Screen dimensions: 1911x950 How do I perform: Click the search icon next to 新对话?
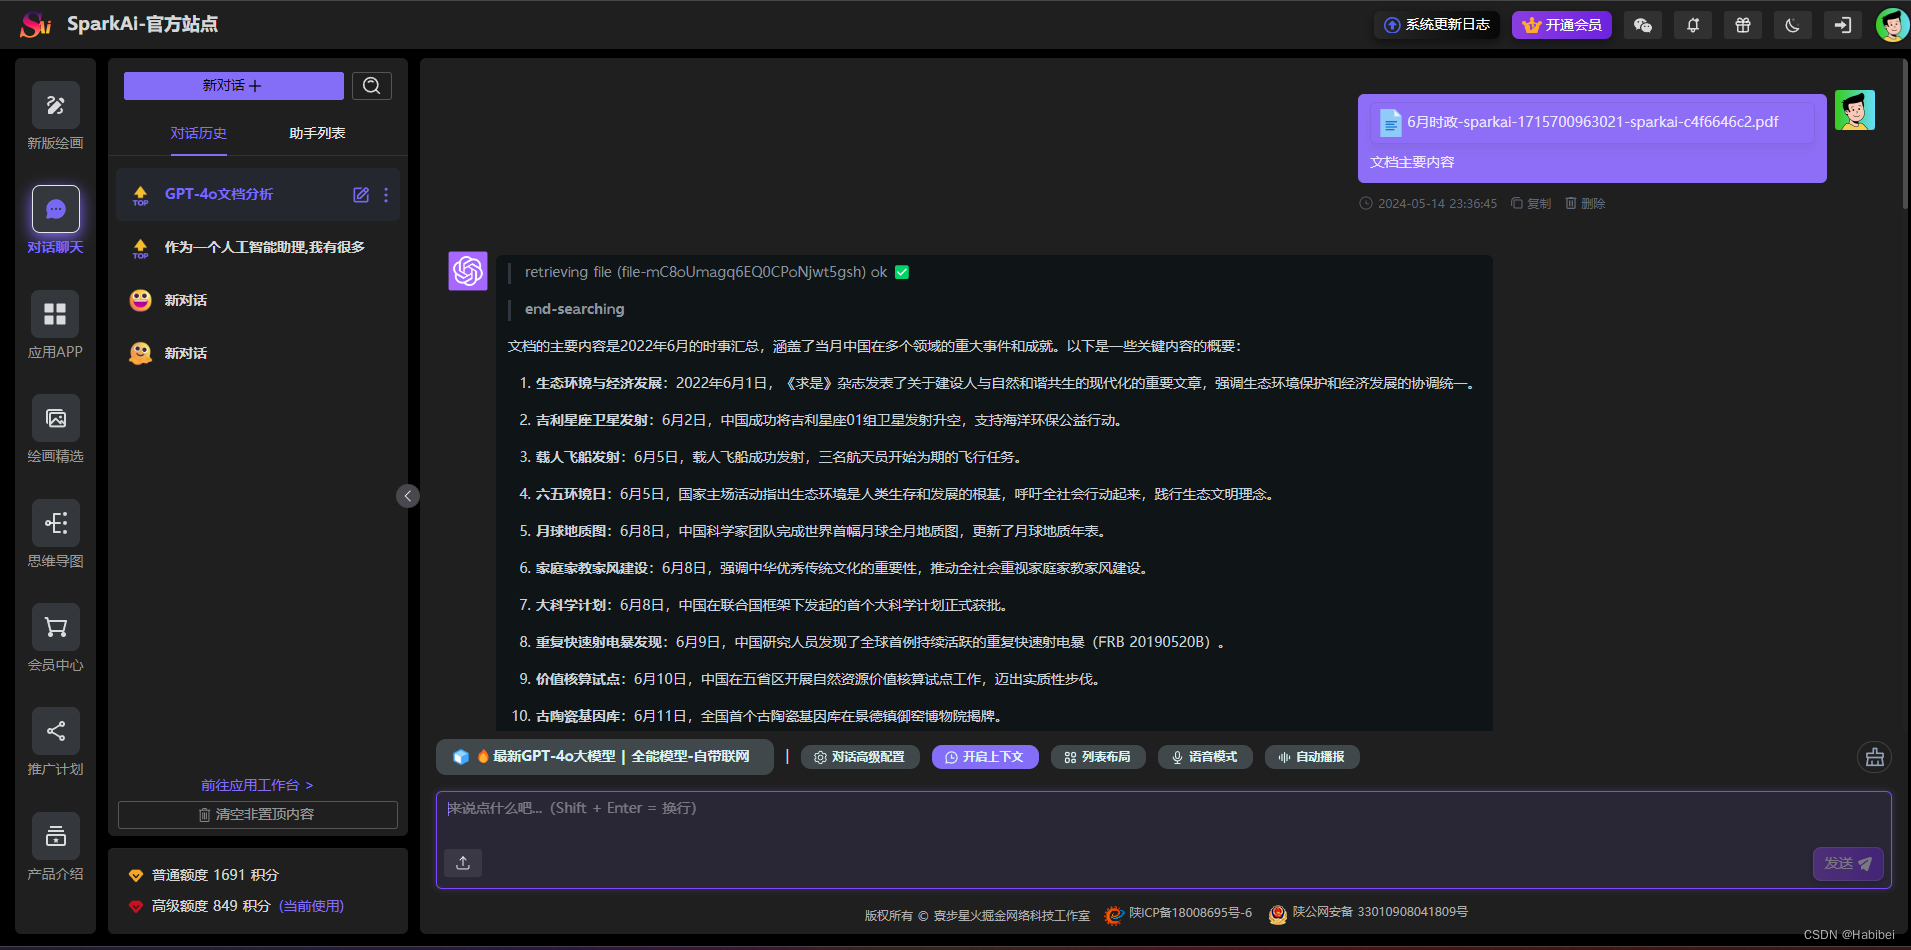click(372, 86)
